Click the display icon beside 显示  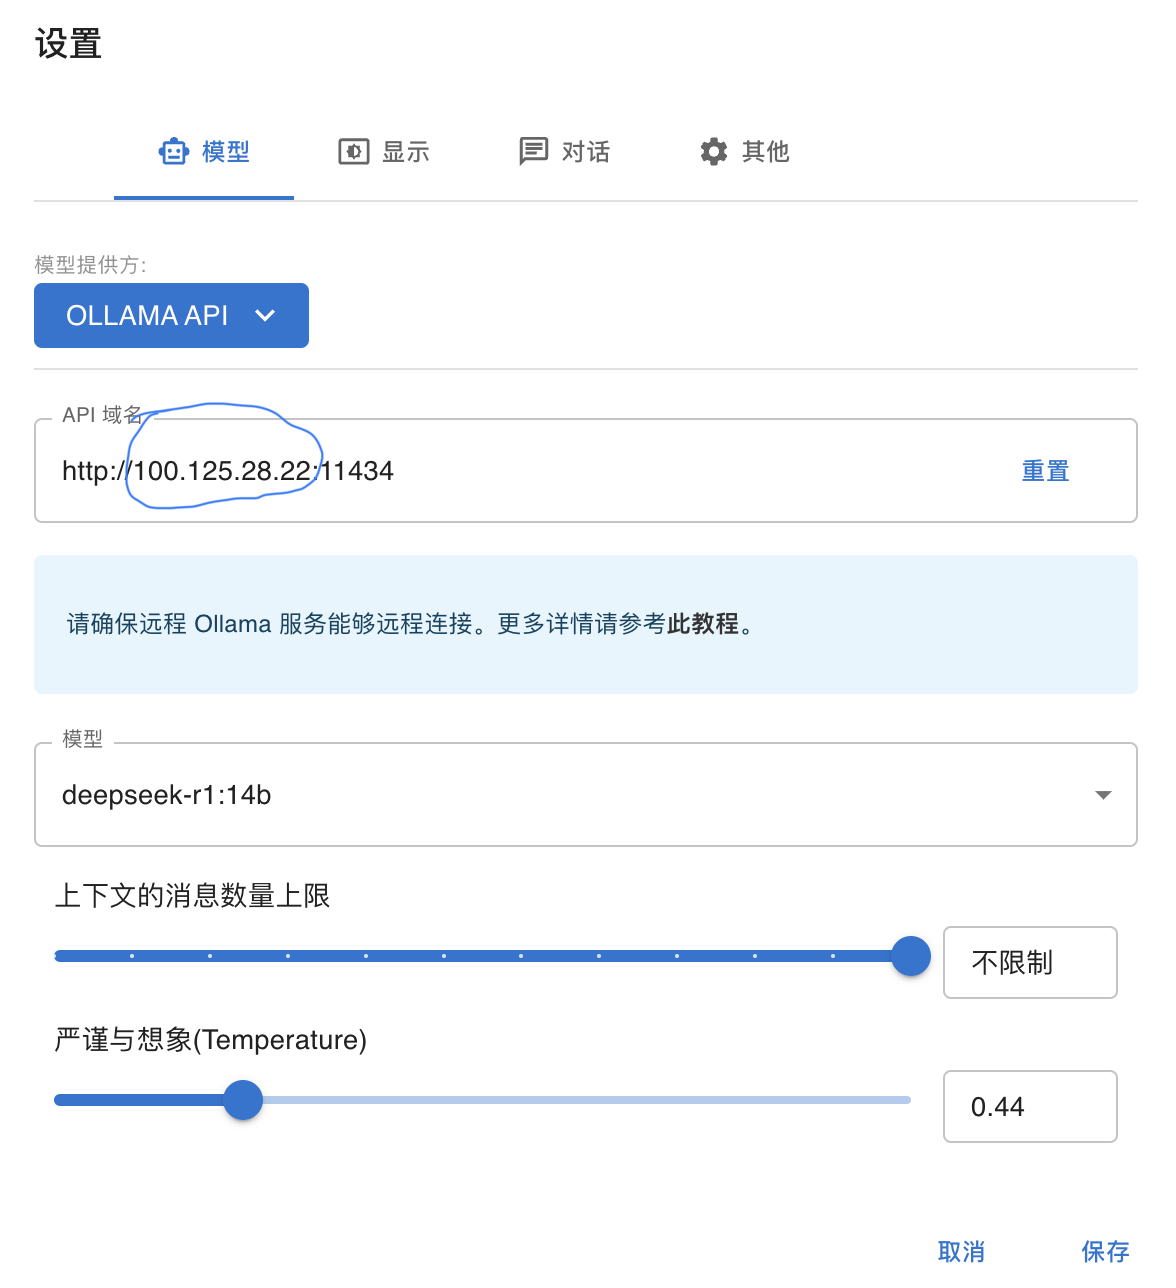(x=354, y=152)
